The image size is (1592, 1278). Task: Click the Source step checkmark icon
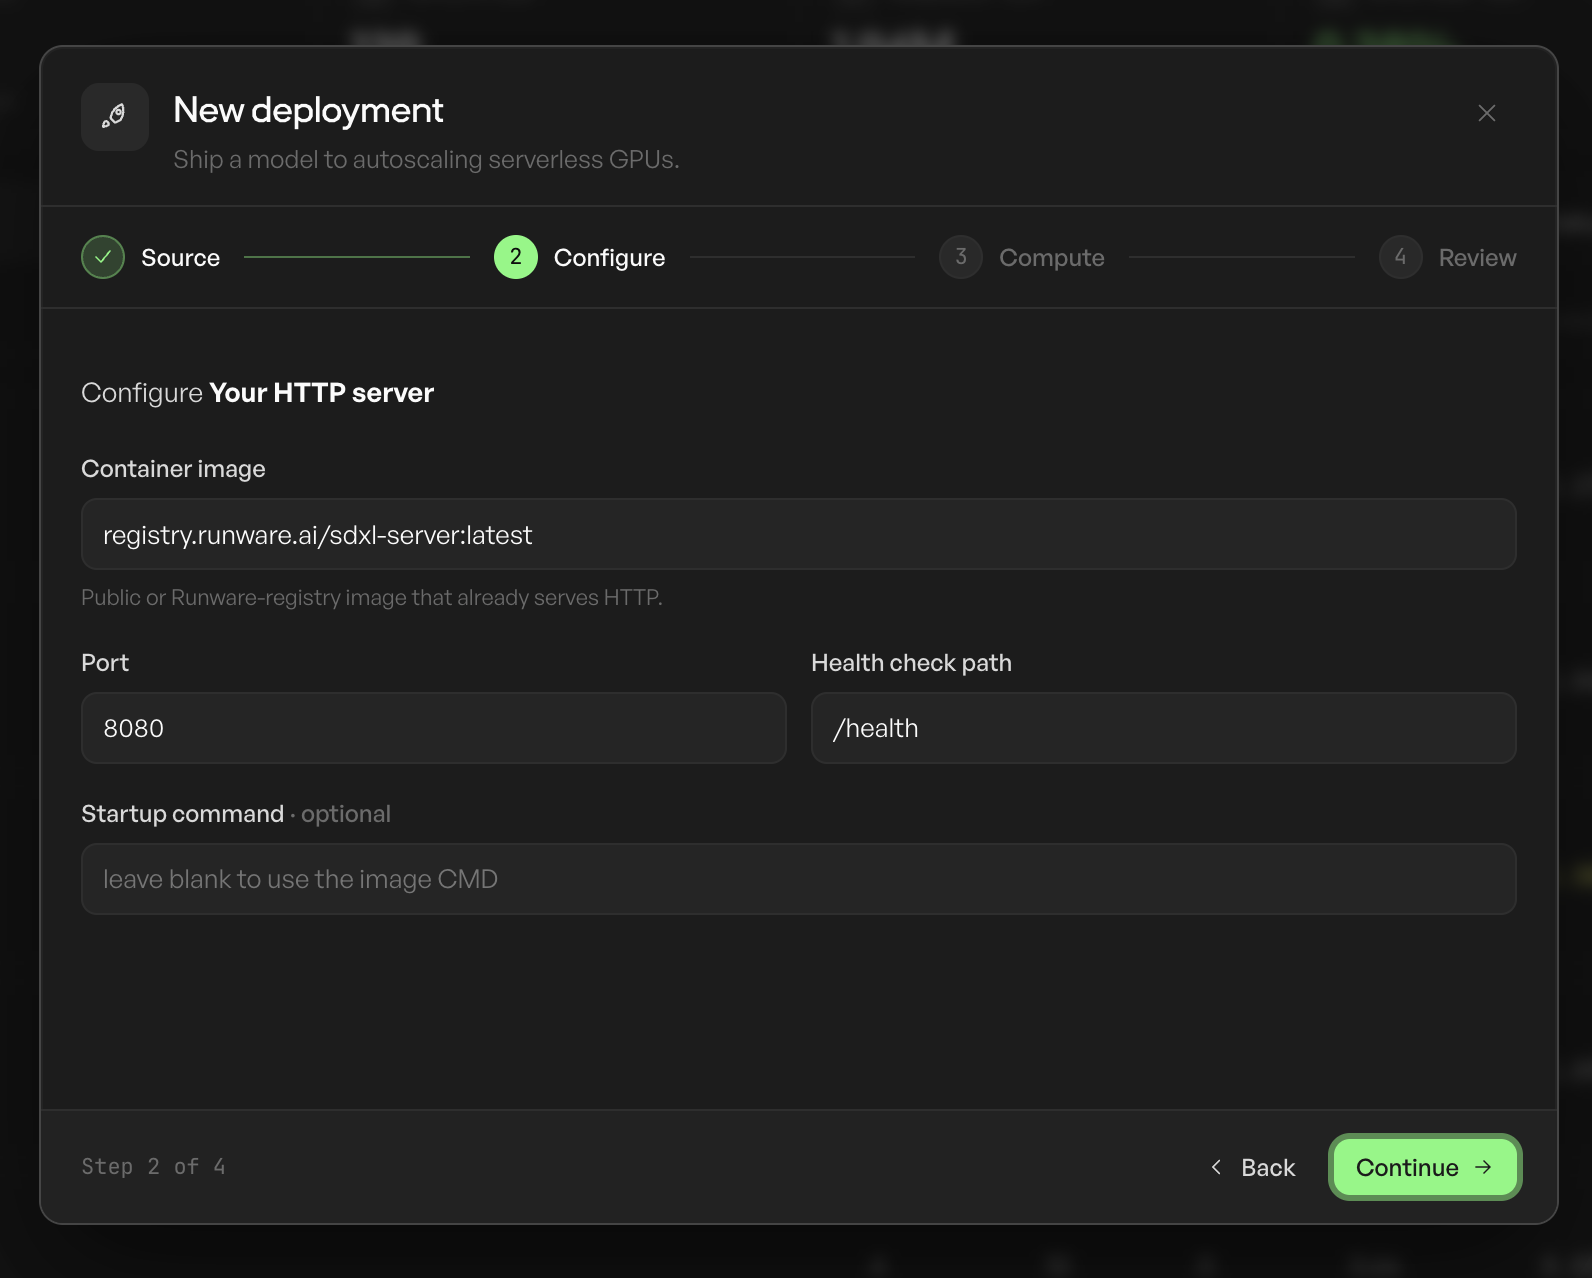(103, 257)
